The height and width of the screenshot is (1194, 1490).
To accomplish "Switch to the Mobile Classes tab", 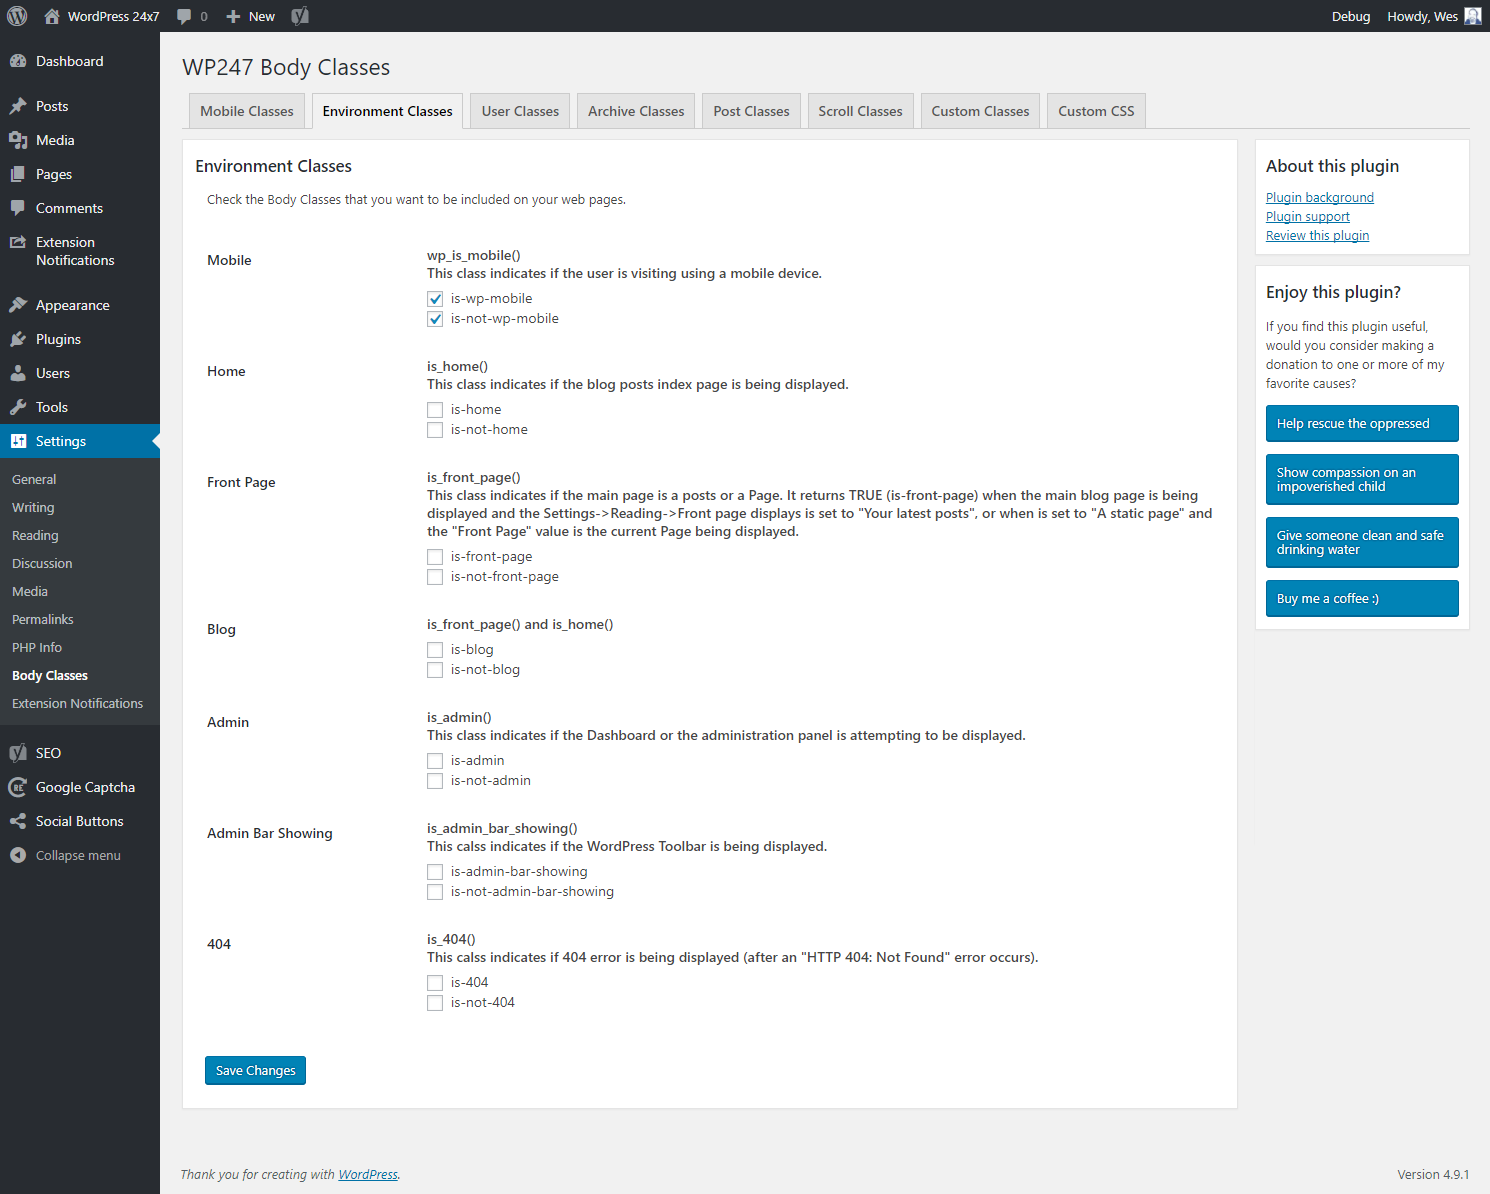I will 247,111.
